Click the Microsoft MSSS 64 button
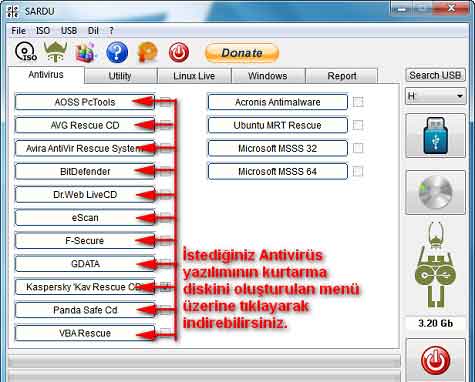 click(x=278, y=171)
